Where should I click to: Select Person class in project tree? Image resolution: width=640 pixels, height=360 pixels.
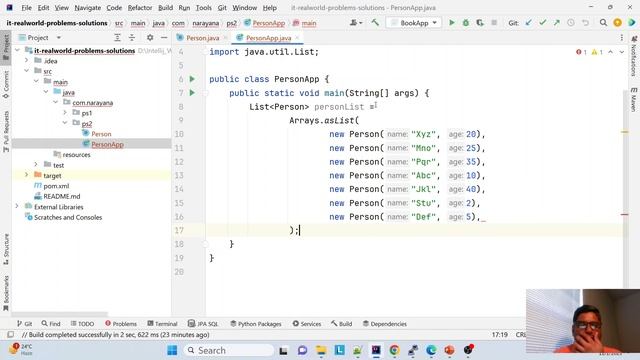coord(101,133)
